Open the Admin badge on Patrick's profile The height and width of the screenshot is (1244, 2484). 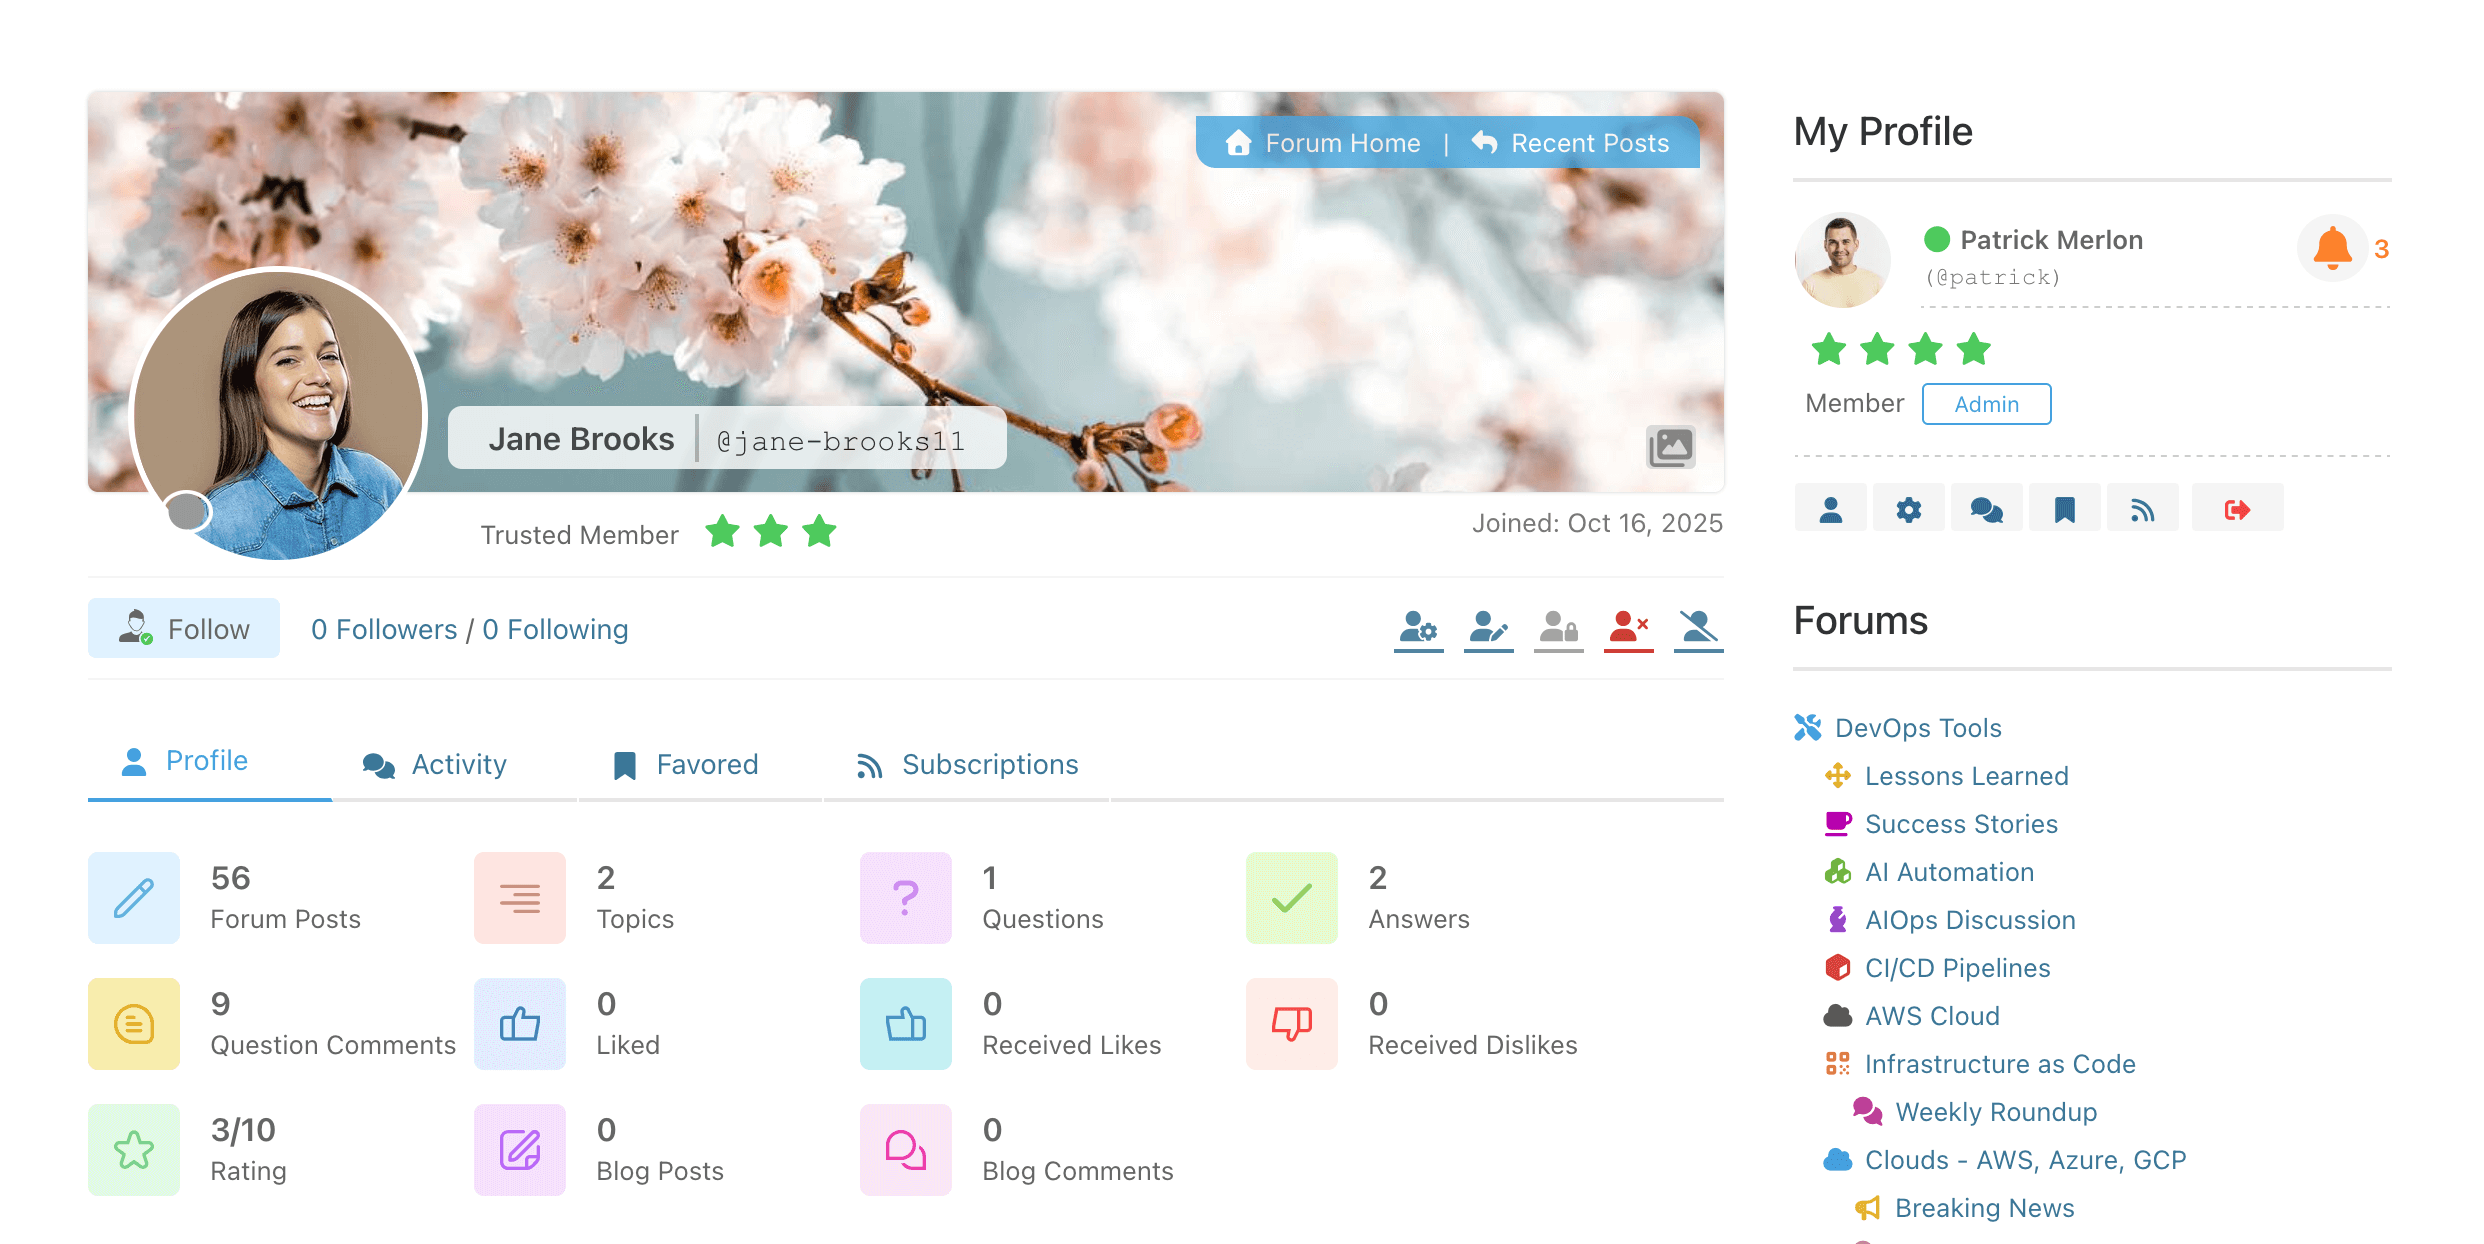(1986, 404)
